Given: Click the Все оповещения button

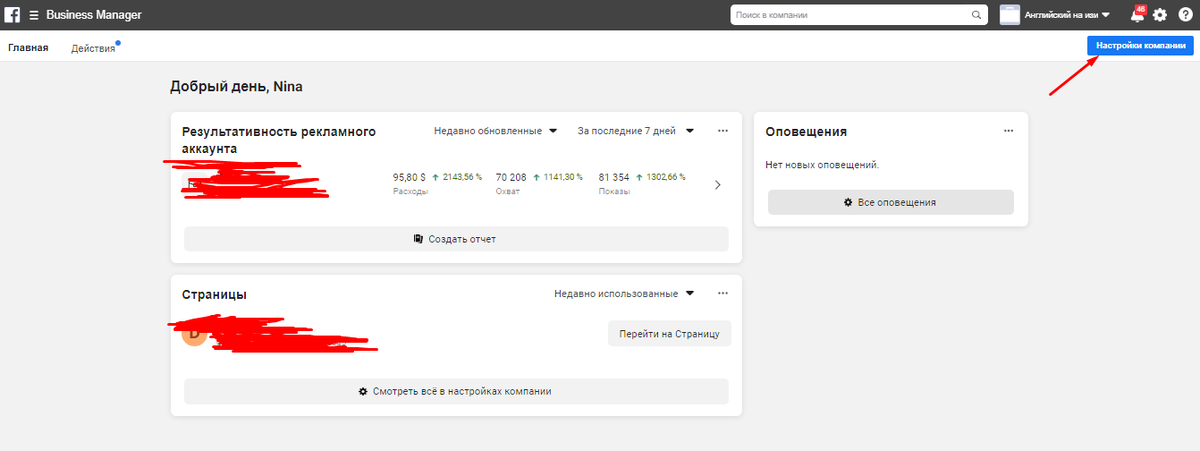Looking at the screenshot, I should tap(890, 202).
